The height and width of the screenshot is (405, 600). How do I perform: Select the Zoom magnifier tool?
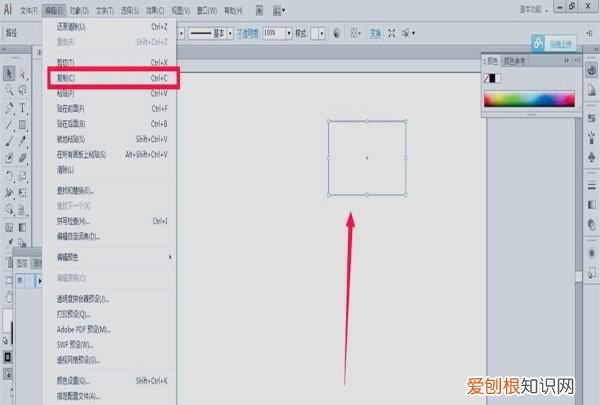point(9,90)
